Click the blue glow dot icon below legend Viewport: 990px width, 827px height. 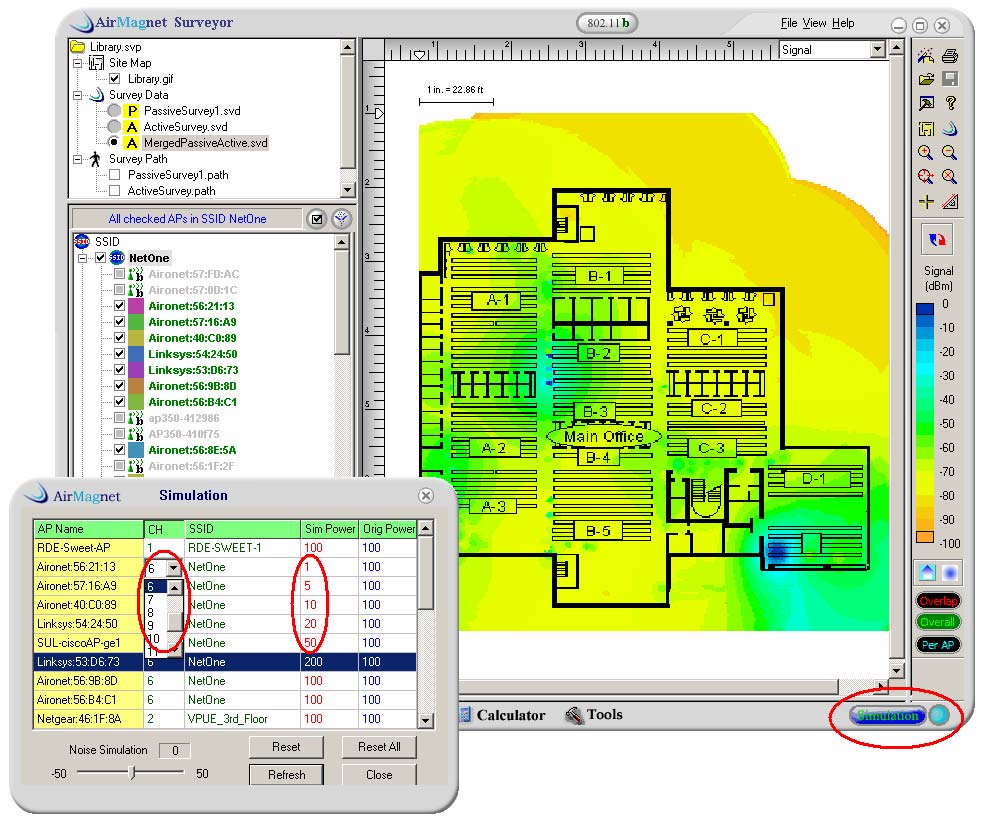coord(950,573)
